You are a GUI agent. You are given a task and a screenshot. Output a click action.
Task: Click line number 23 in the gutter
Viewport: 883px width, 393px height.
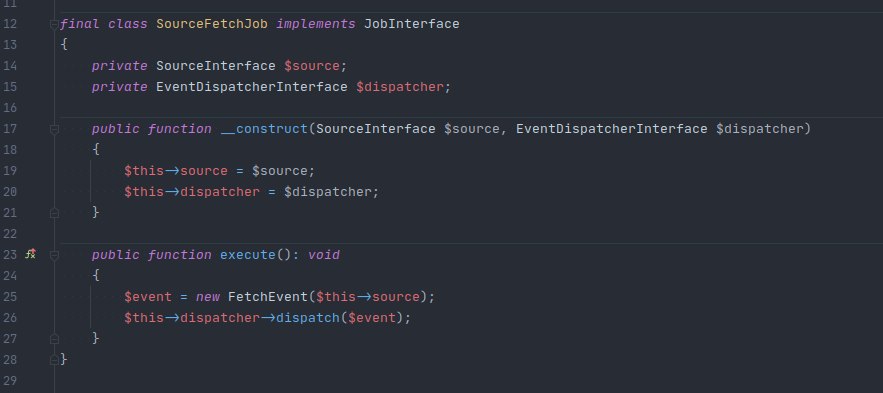tap(10, 255)
